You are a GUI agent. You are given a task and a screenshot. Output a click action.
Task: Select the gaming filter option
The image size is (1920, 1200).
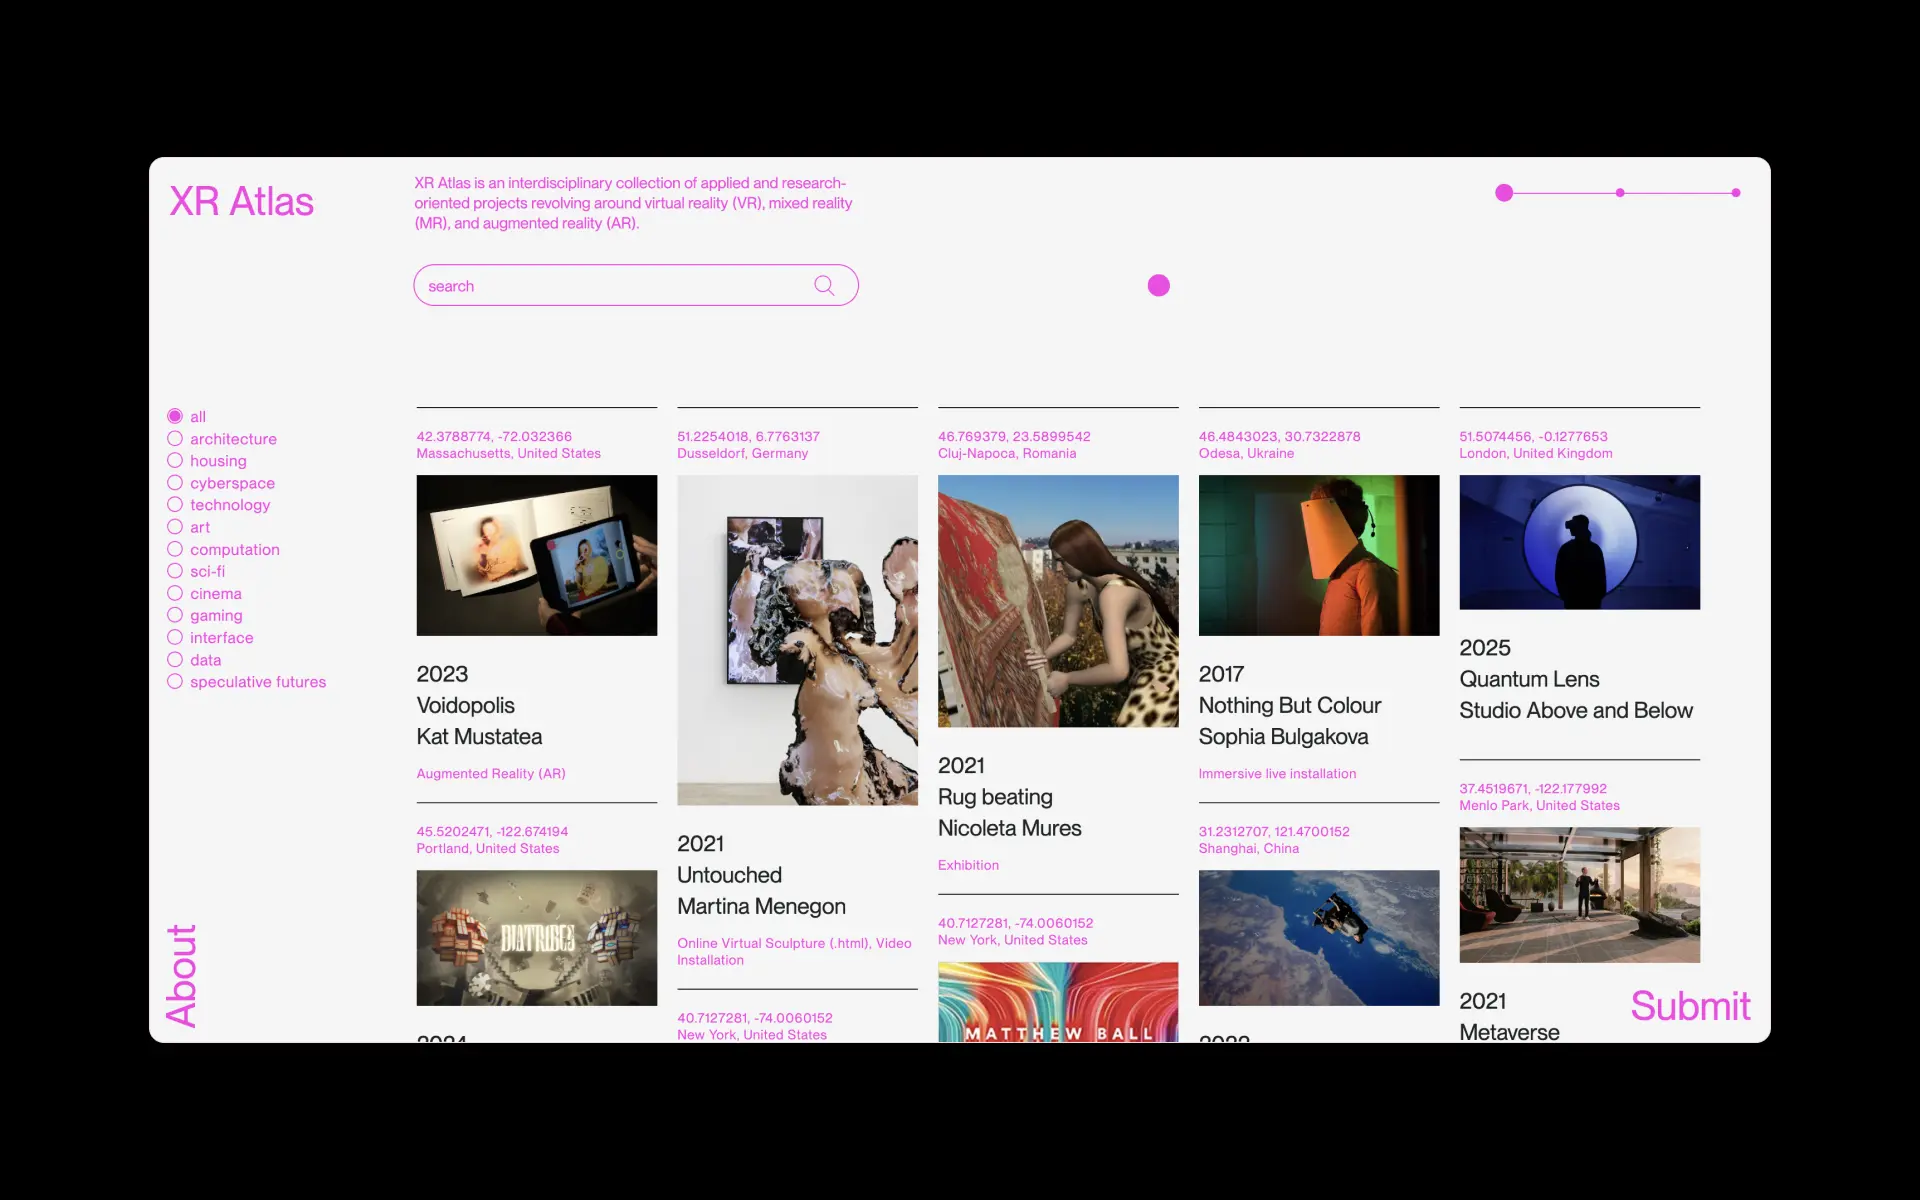click(x=175, y=615)
